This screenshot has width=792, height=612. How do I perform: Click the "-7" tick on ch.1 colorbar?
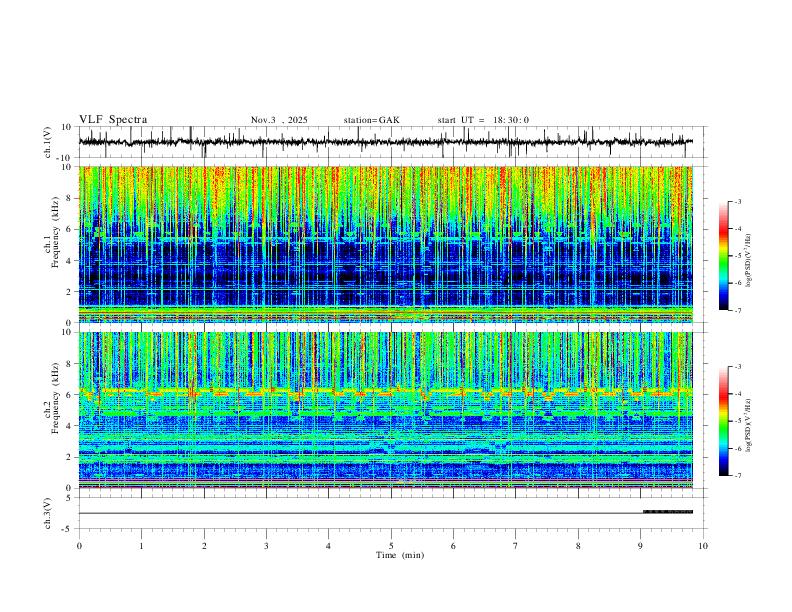pyautogui.click(x=737, y=311)
